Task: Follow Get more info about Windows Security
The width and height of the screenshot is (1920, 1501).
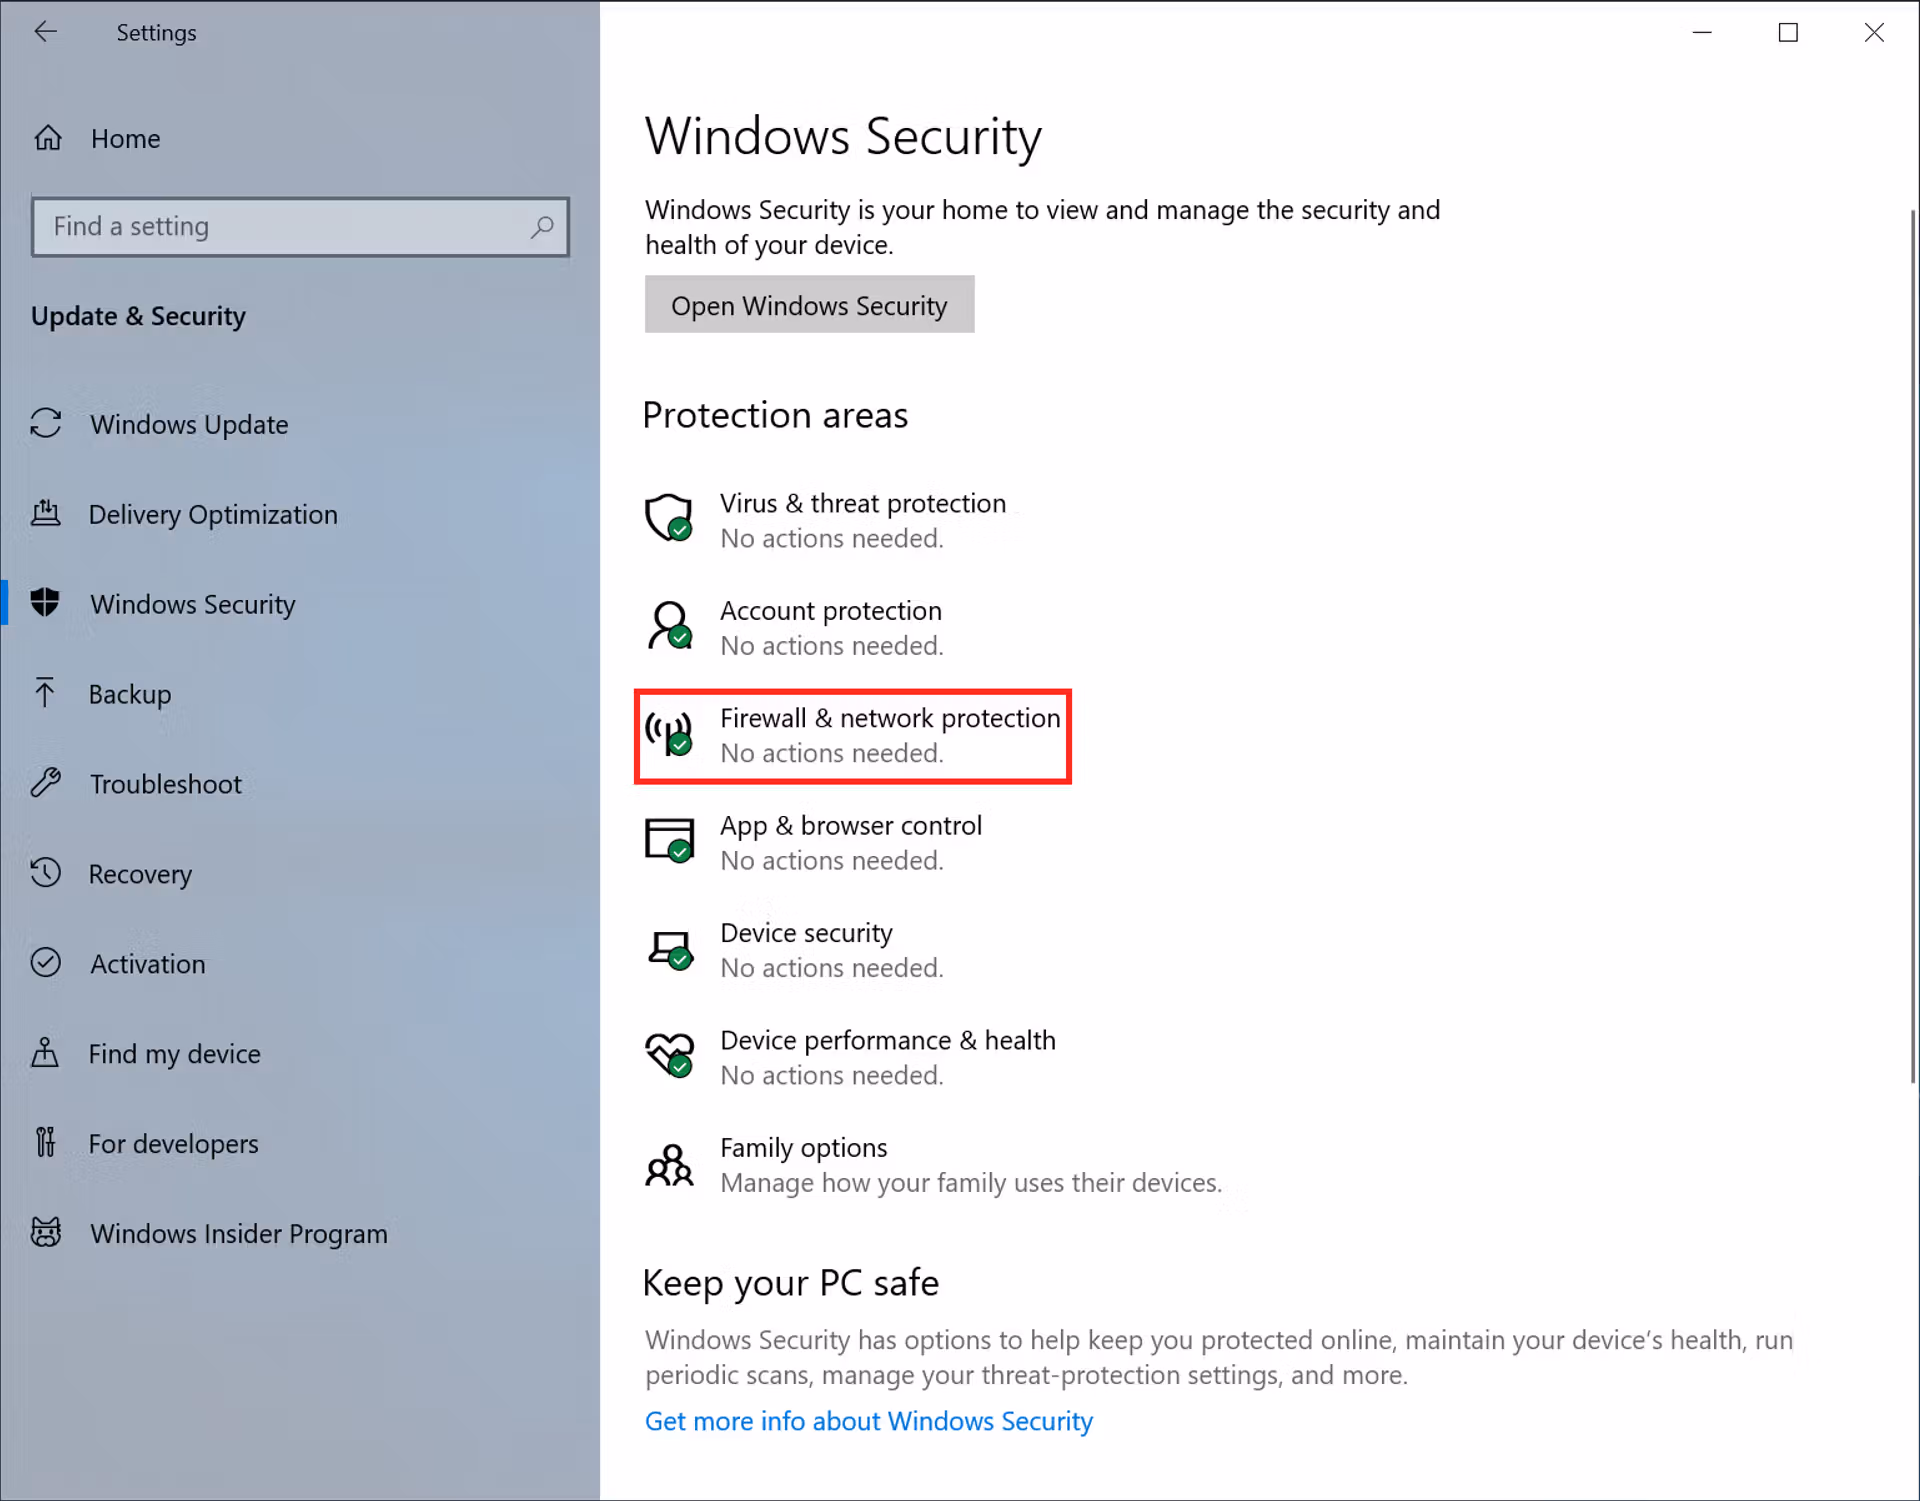Action: [x=868, y=1420]
